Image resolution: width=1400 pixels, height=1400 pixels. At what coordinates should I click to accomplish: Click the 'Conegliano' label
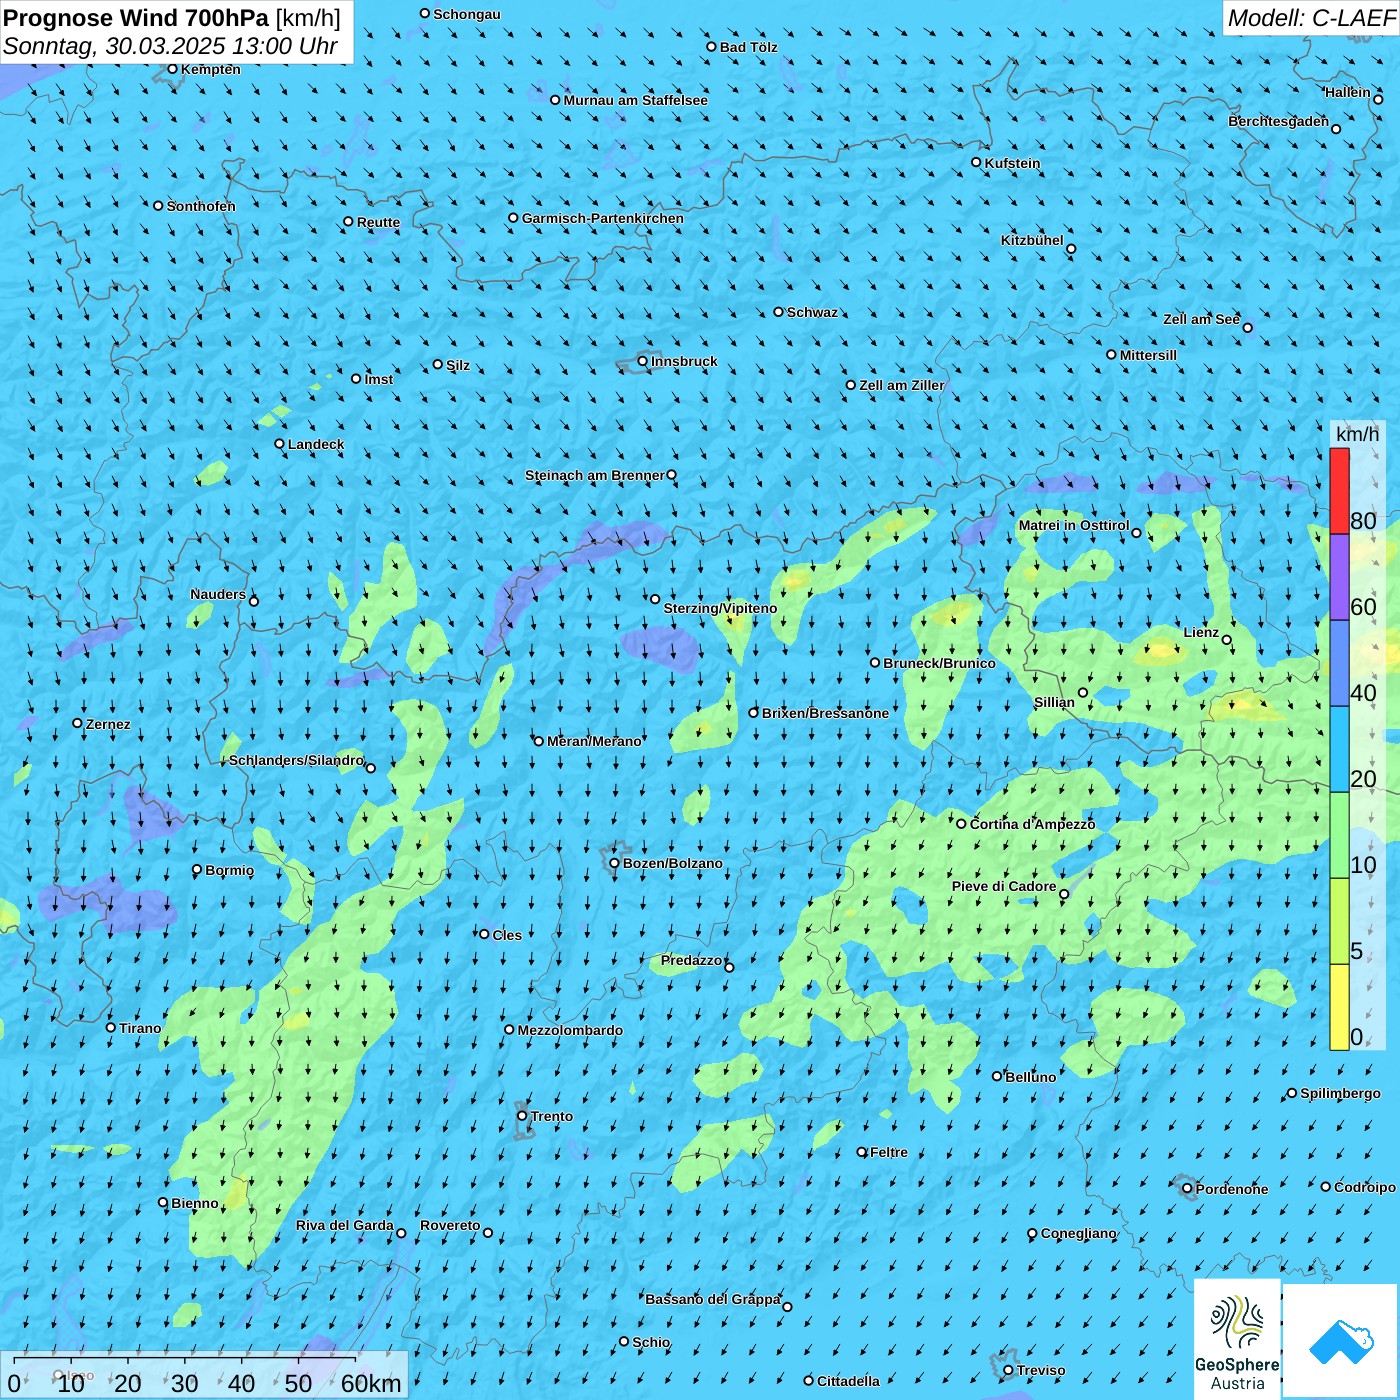(1079, 1233)
